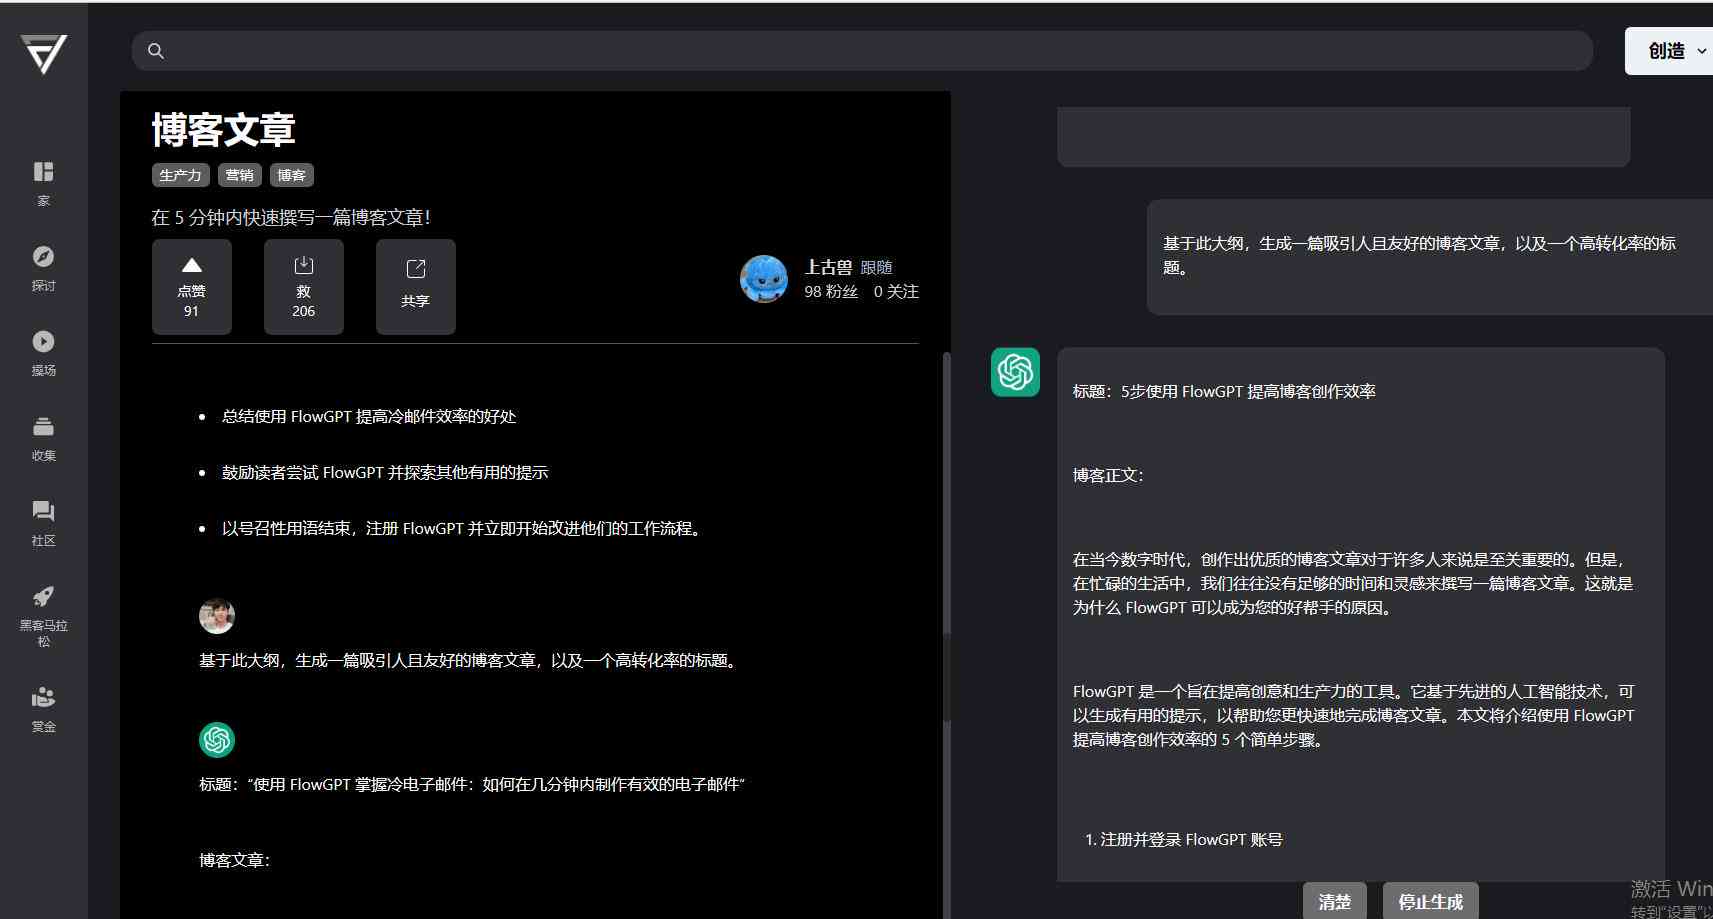Click 博客正文: line in right chat

click(x=1108, y=475)
